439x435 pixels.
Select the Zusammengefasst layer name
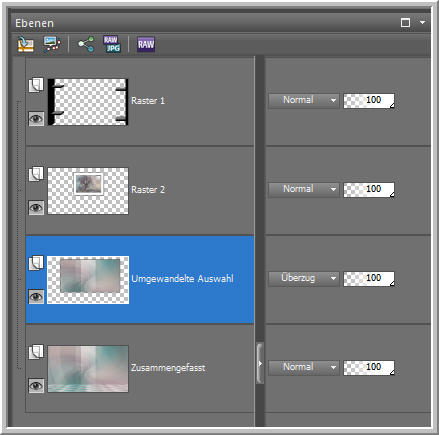point(168,368)
